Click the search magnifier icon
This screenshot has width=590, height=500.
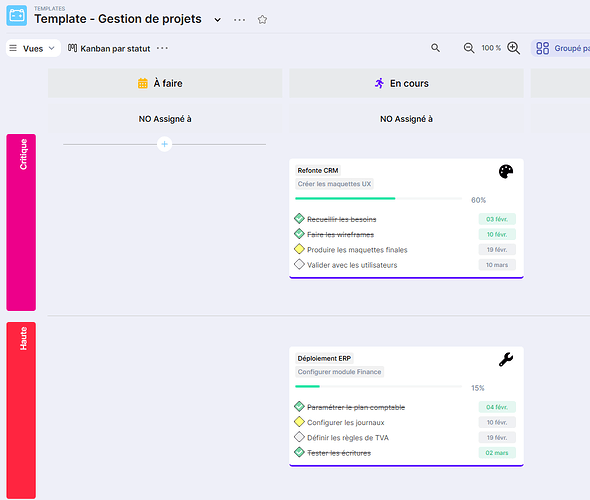[435, 48]
